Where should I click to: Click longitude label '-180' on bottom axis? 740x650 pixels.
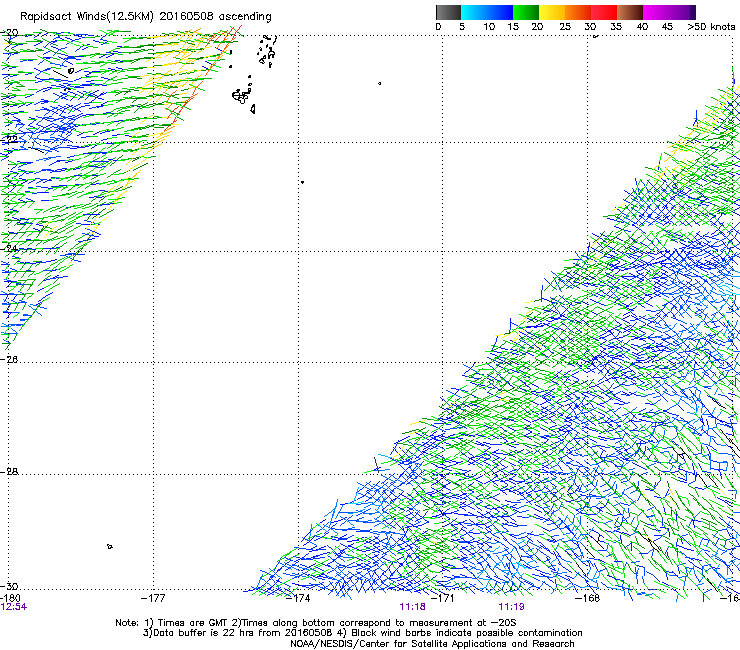[9, 598]
